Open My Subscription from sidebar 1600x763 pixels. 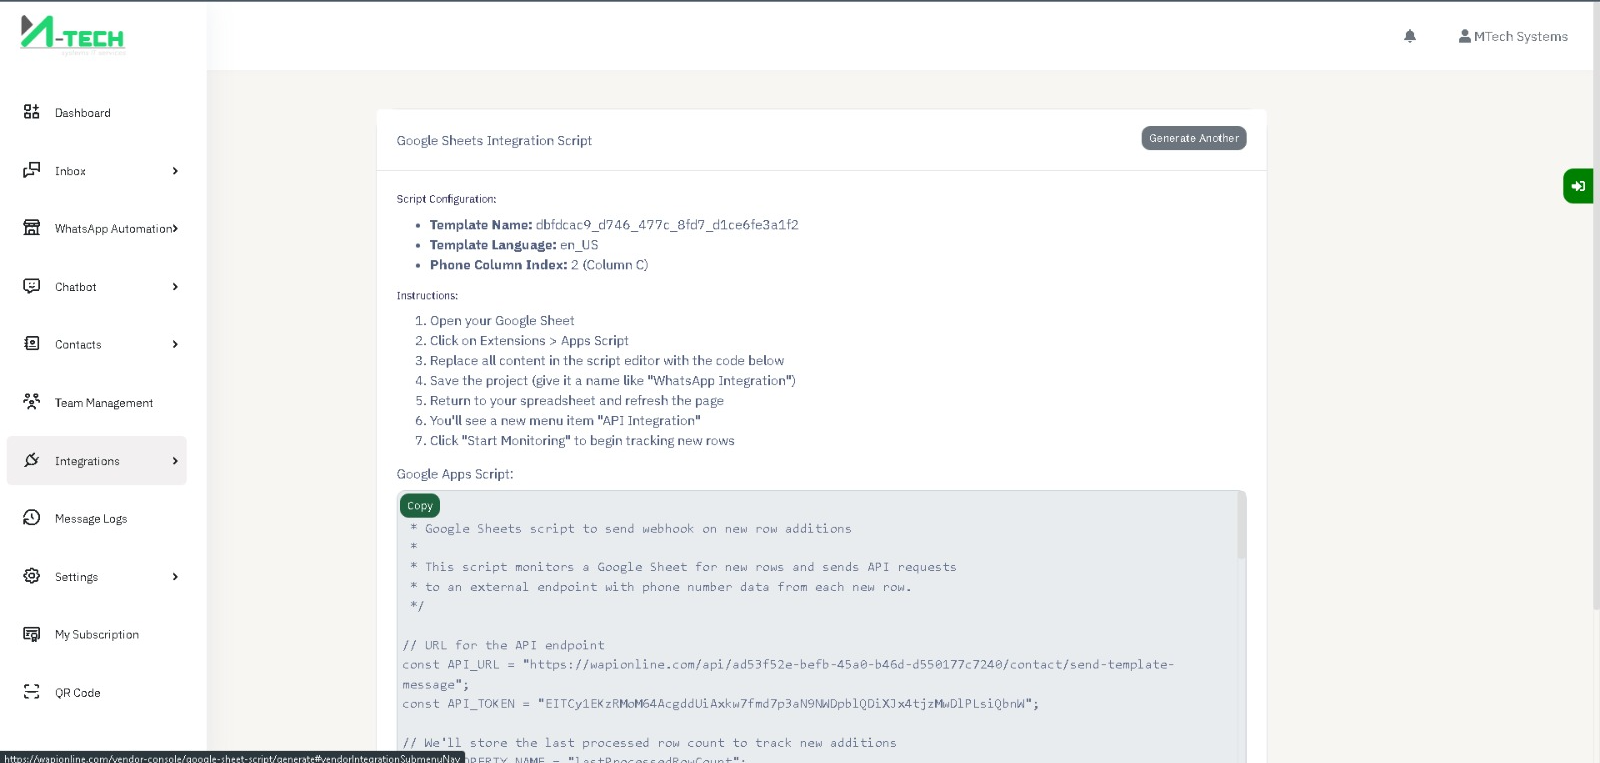97,635
